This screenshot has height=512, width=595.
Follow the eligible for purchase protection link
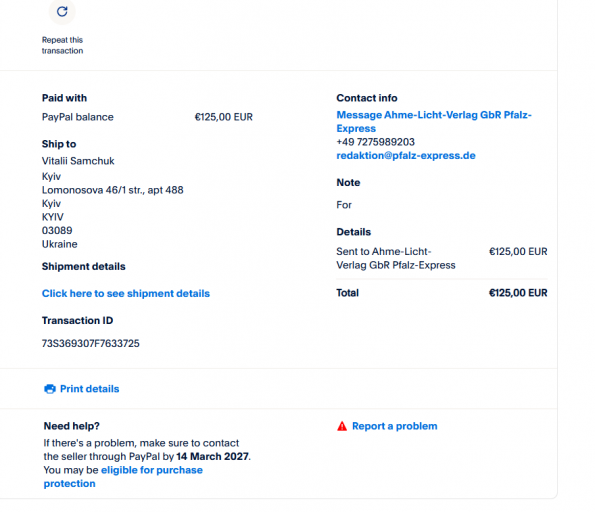(x=123, y=477)
